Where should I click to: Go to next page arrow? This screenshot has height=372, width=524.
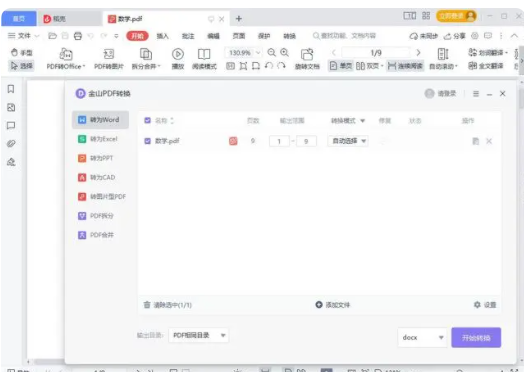click(x=418, y=53)
